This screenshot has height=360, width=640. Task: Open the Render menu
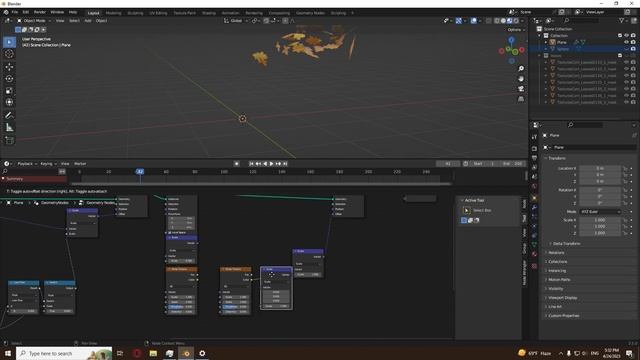pyautogui.click(x=40, y=12)
